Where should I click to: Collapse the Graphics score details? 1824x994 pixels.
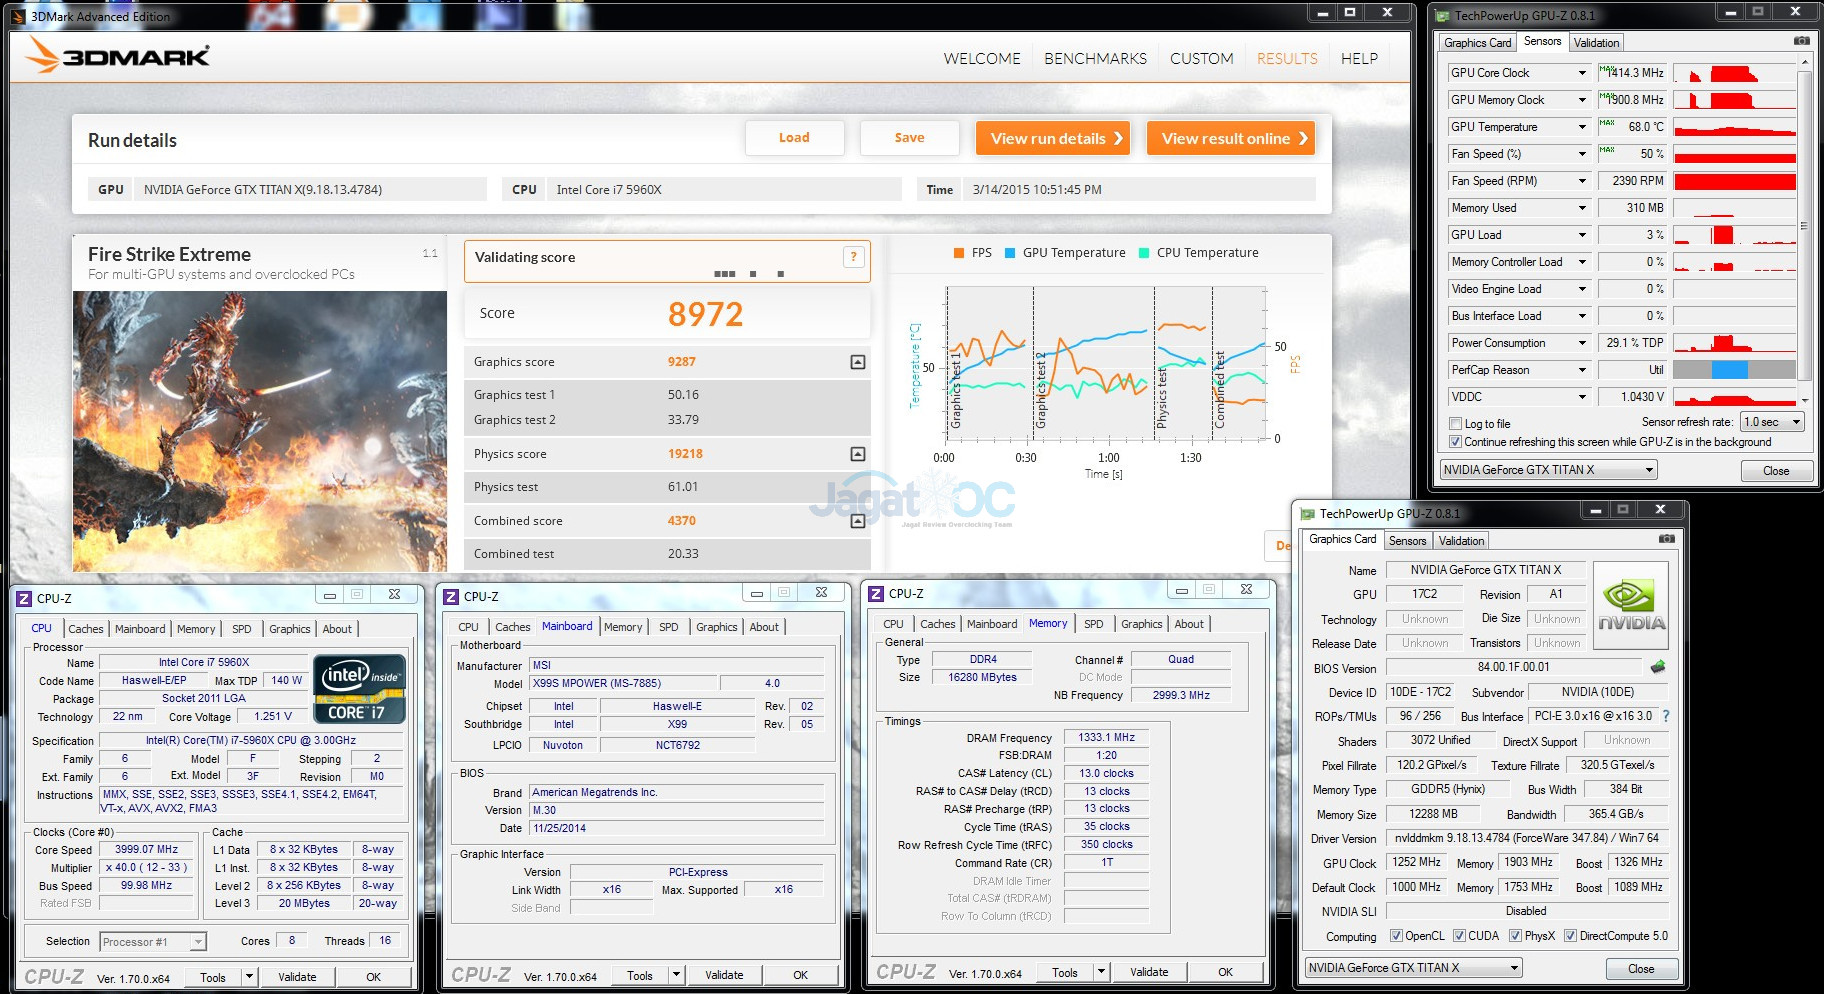click(x=857, y=362)
